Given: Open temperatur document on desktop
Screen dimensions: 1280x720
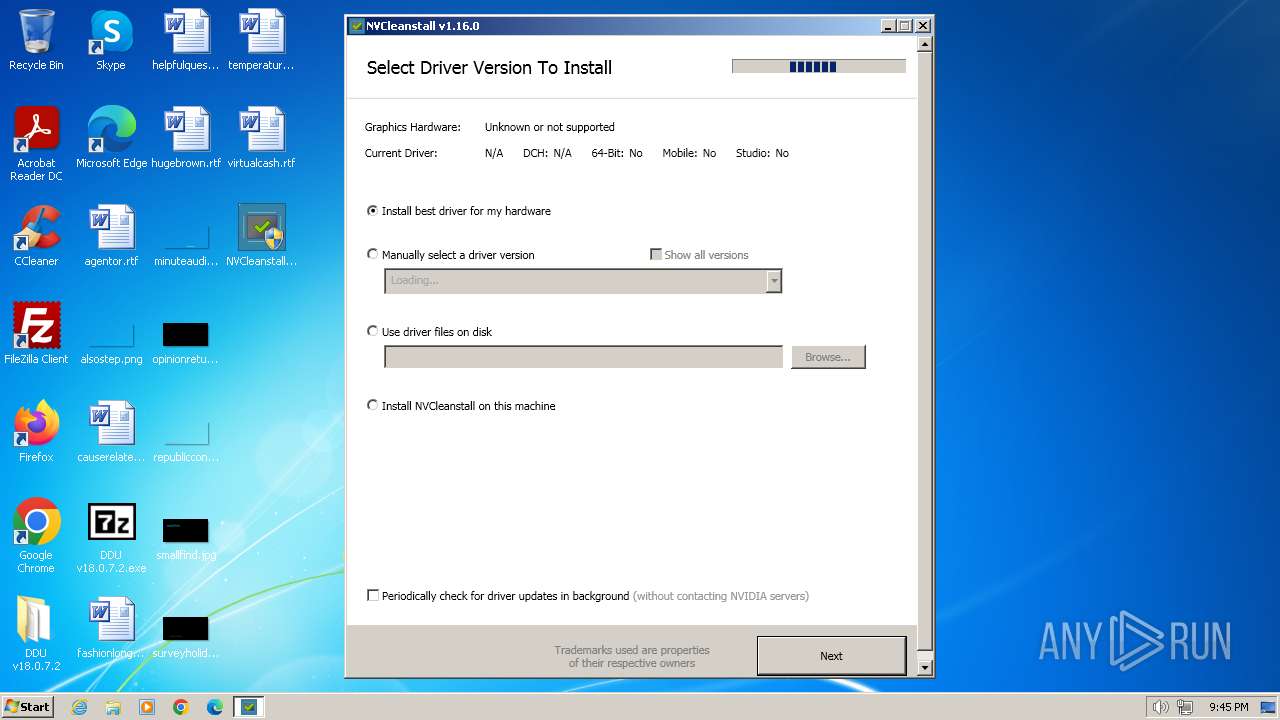Looking at the screenshot, I should [x=261, y=41].
